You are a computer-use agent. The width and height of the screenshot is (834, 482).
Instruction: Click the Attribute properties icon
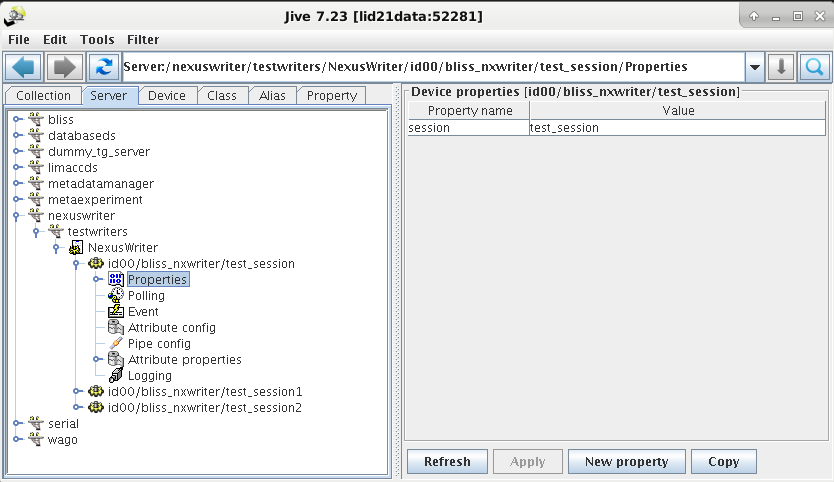click(x=116, y=359)
